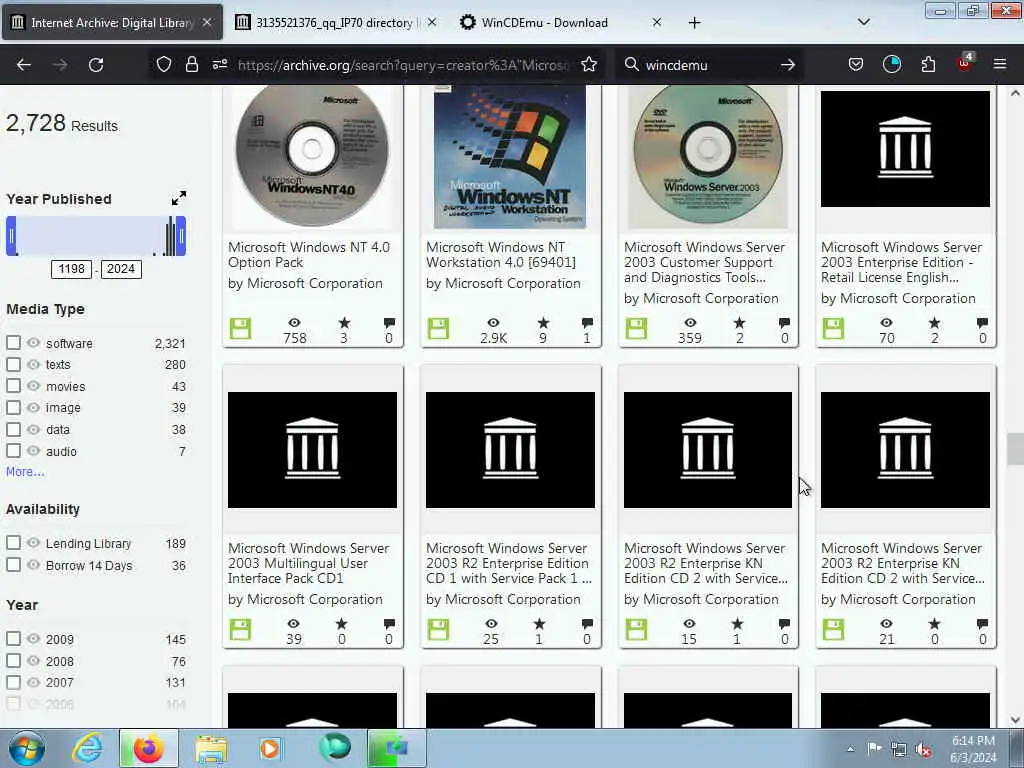Click the wincdemu search box
Image resolution: width=1024 pixels, height=768 pixels.
(709, 65)
